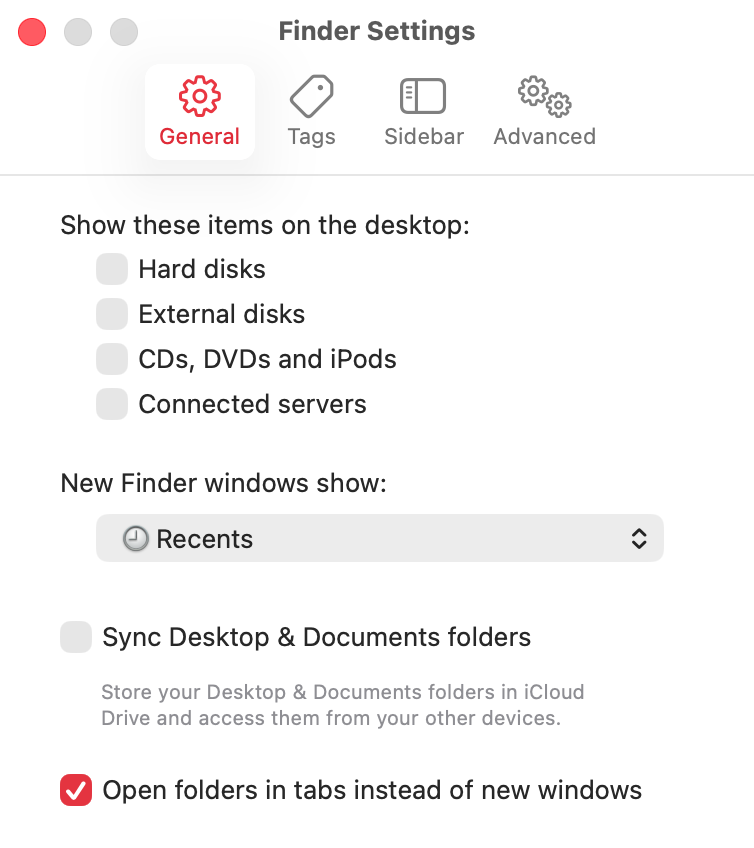This screenshot has height=848, width=754.
Task: Select the Tags settings icon
Action: pos(311,110)
